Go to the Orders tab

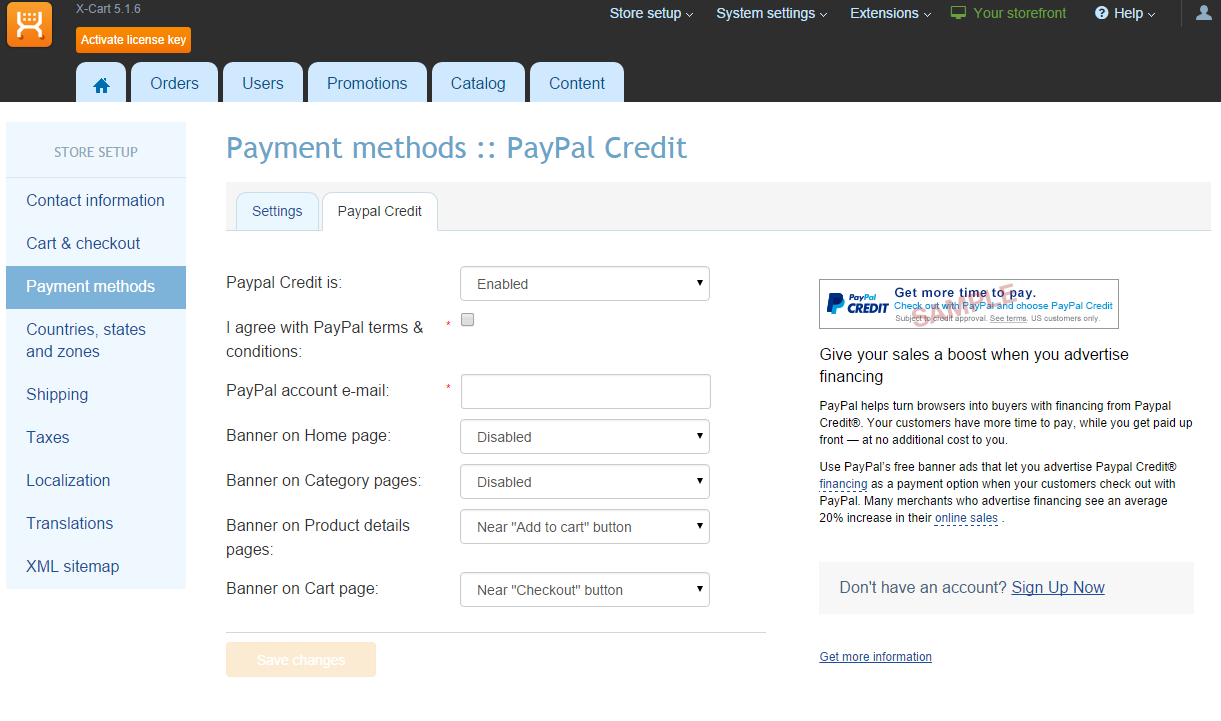pyautogui.click(x=175, y=83)
